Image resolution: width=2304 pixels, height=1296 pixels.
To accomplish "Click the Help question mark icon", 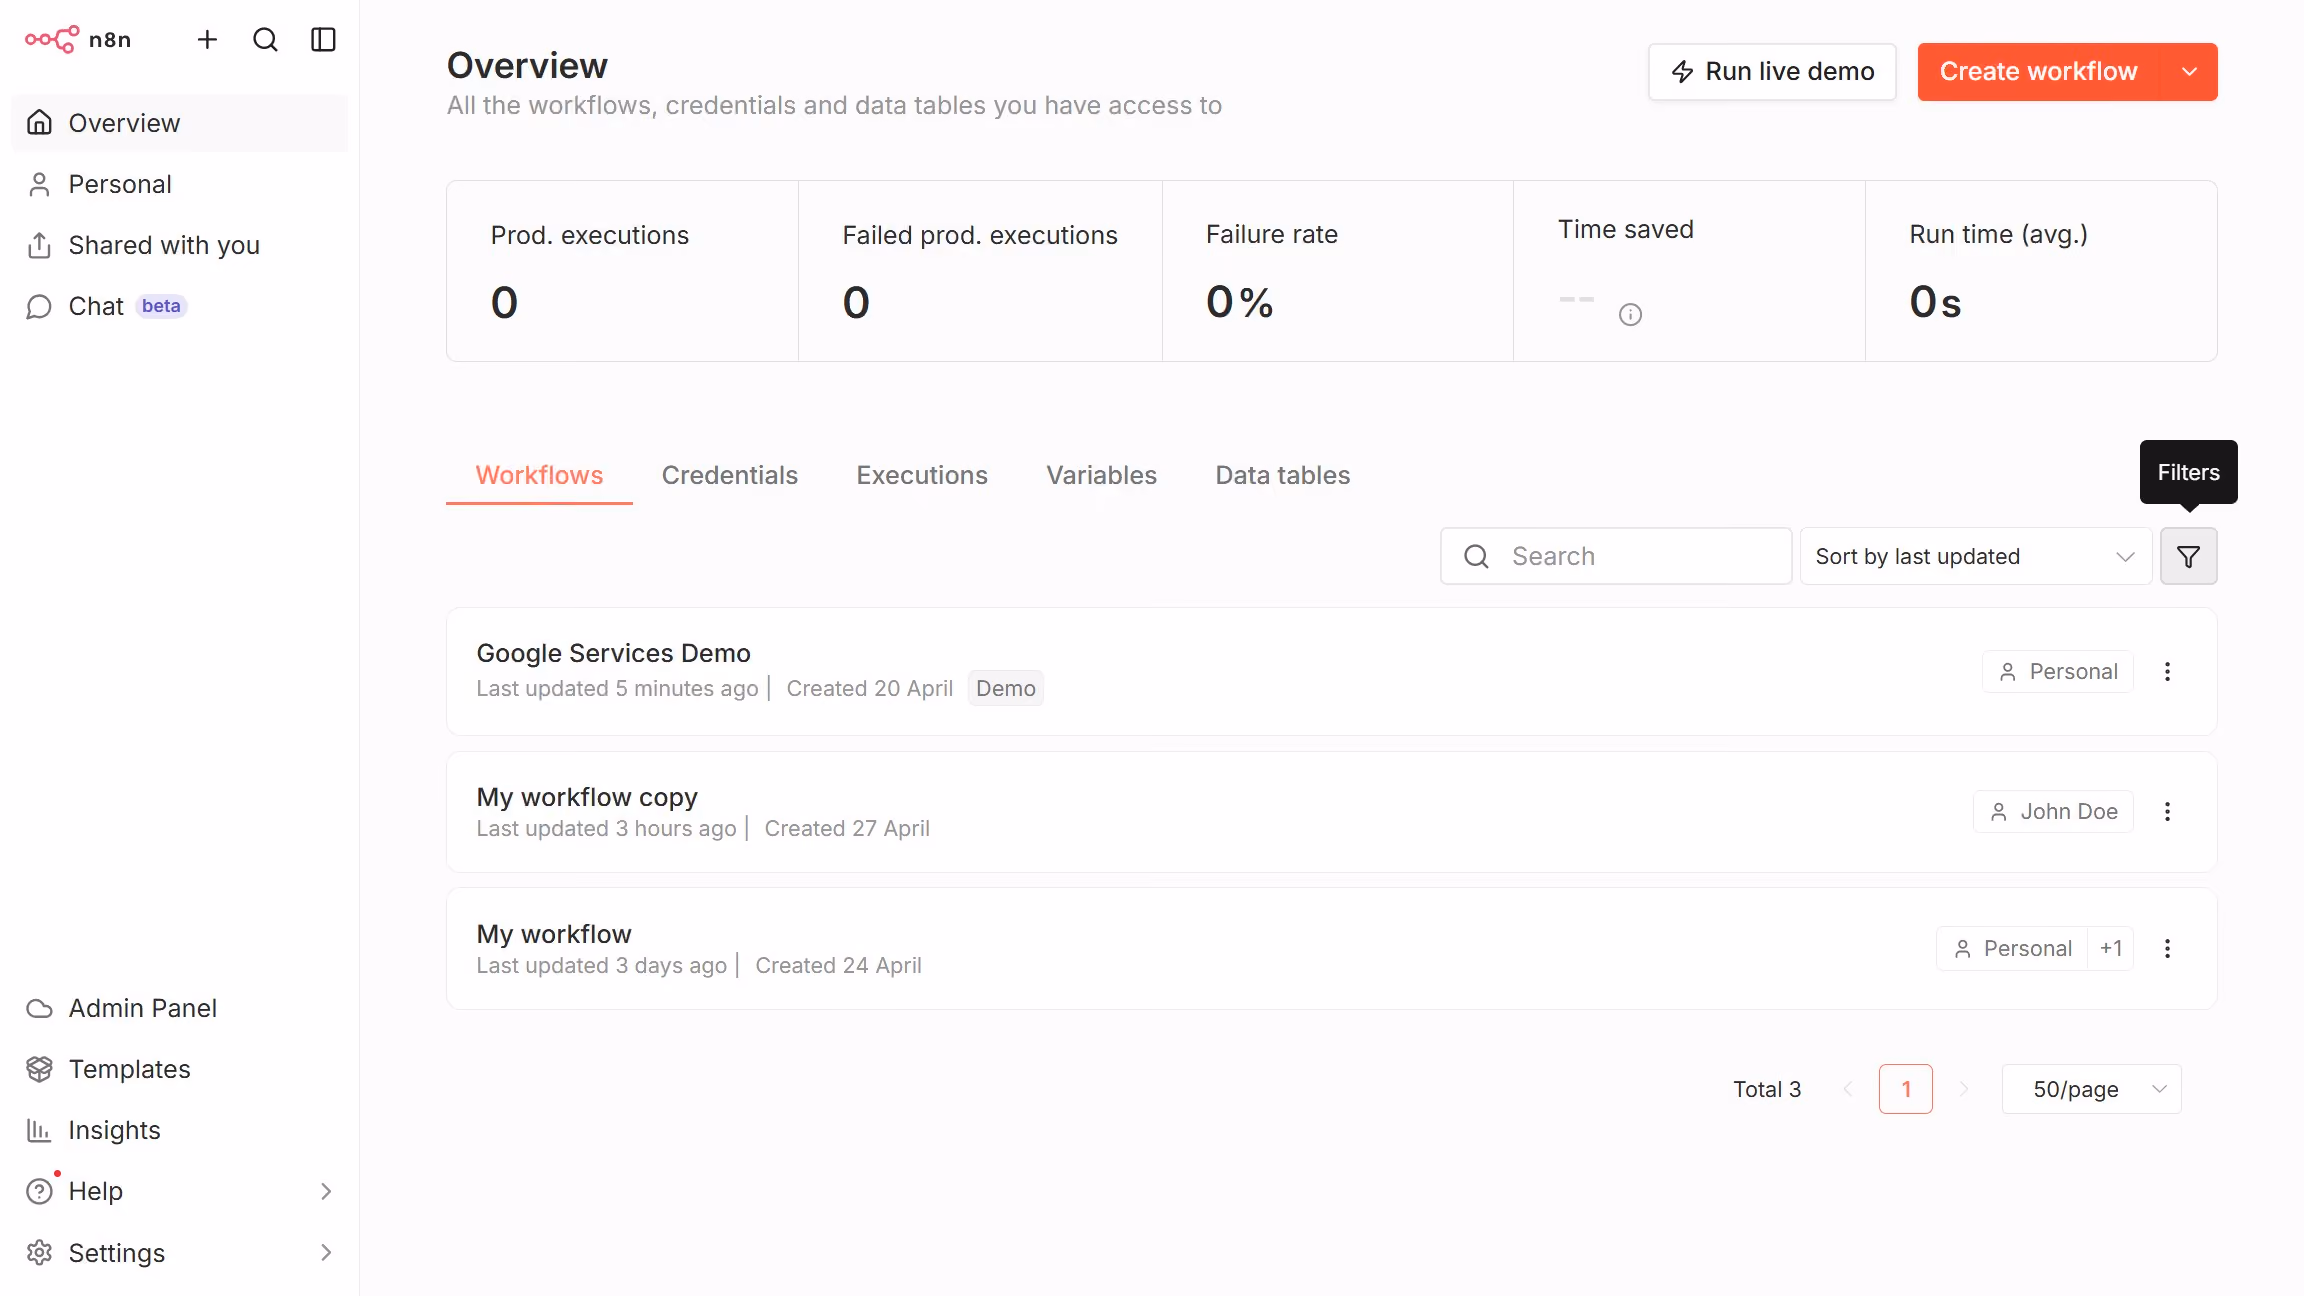I will click(39, 1191).
